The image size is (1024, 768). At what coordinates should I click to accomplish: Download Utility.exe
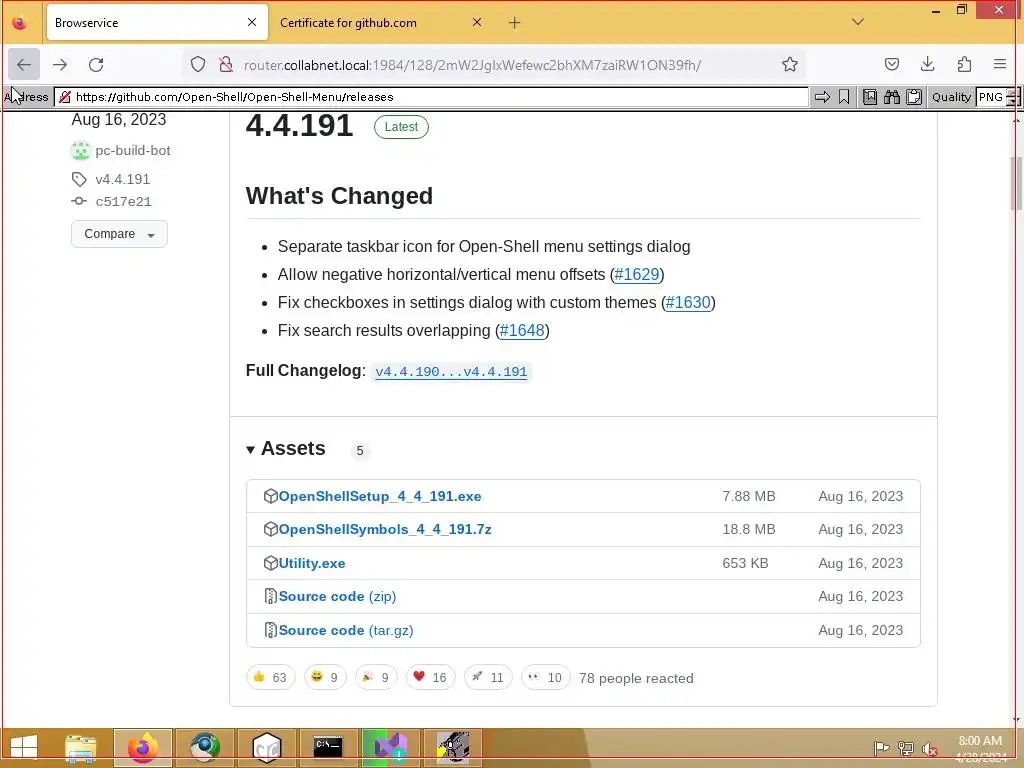(312, 564)
